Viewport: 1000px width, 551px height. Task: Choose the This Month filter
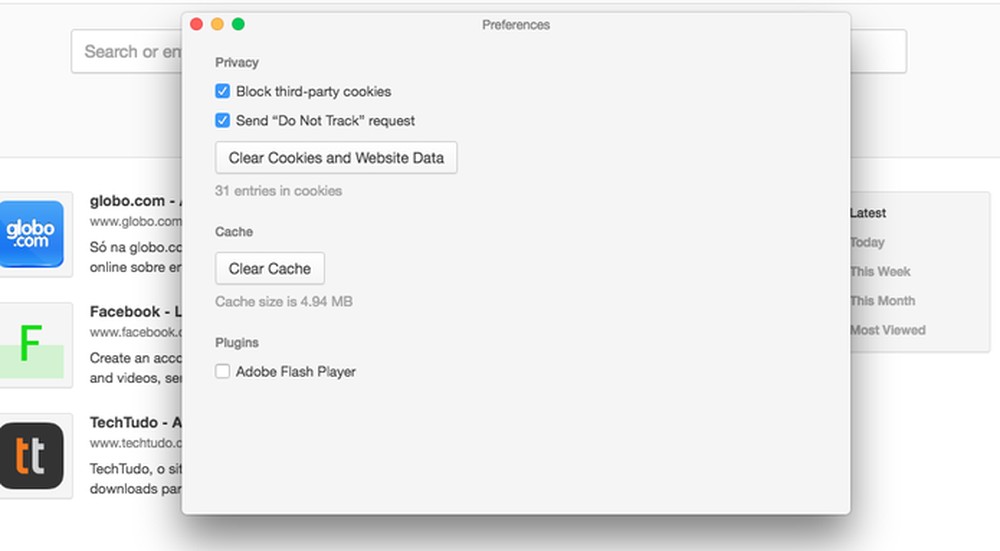tap(883, 300)
